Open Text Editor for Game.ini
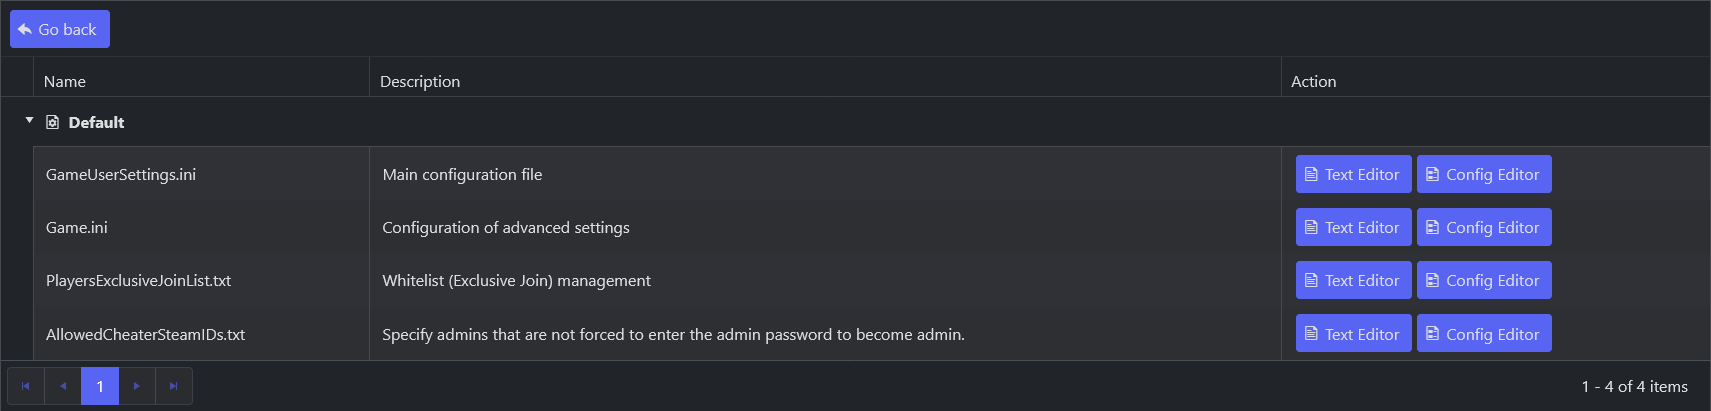The height and width of the screenshot is (411, 1711). click(1353, 227)
